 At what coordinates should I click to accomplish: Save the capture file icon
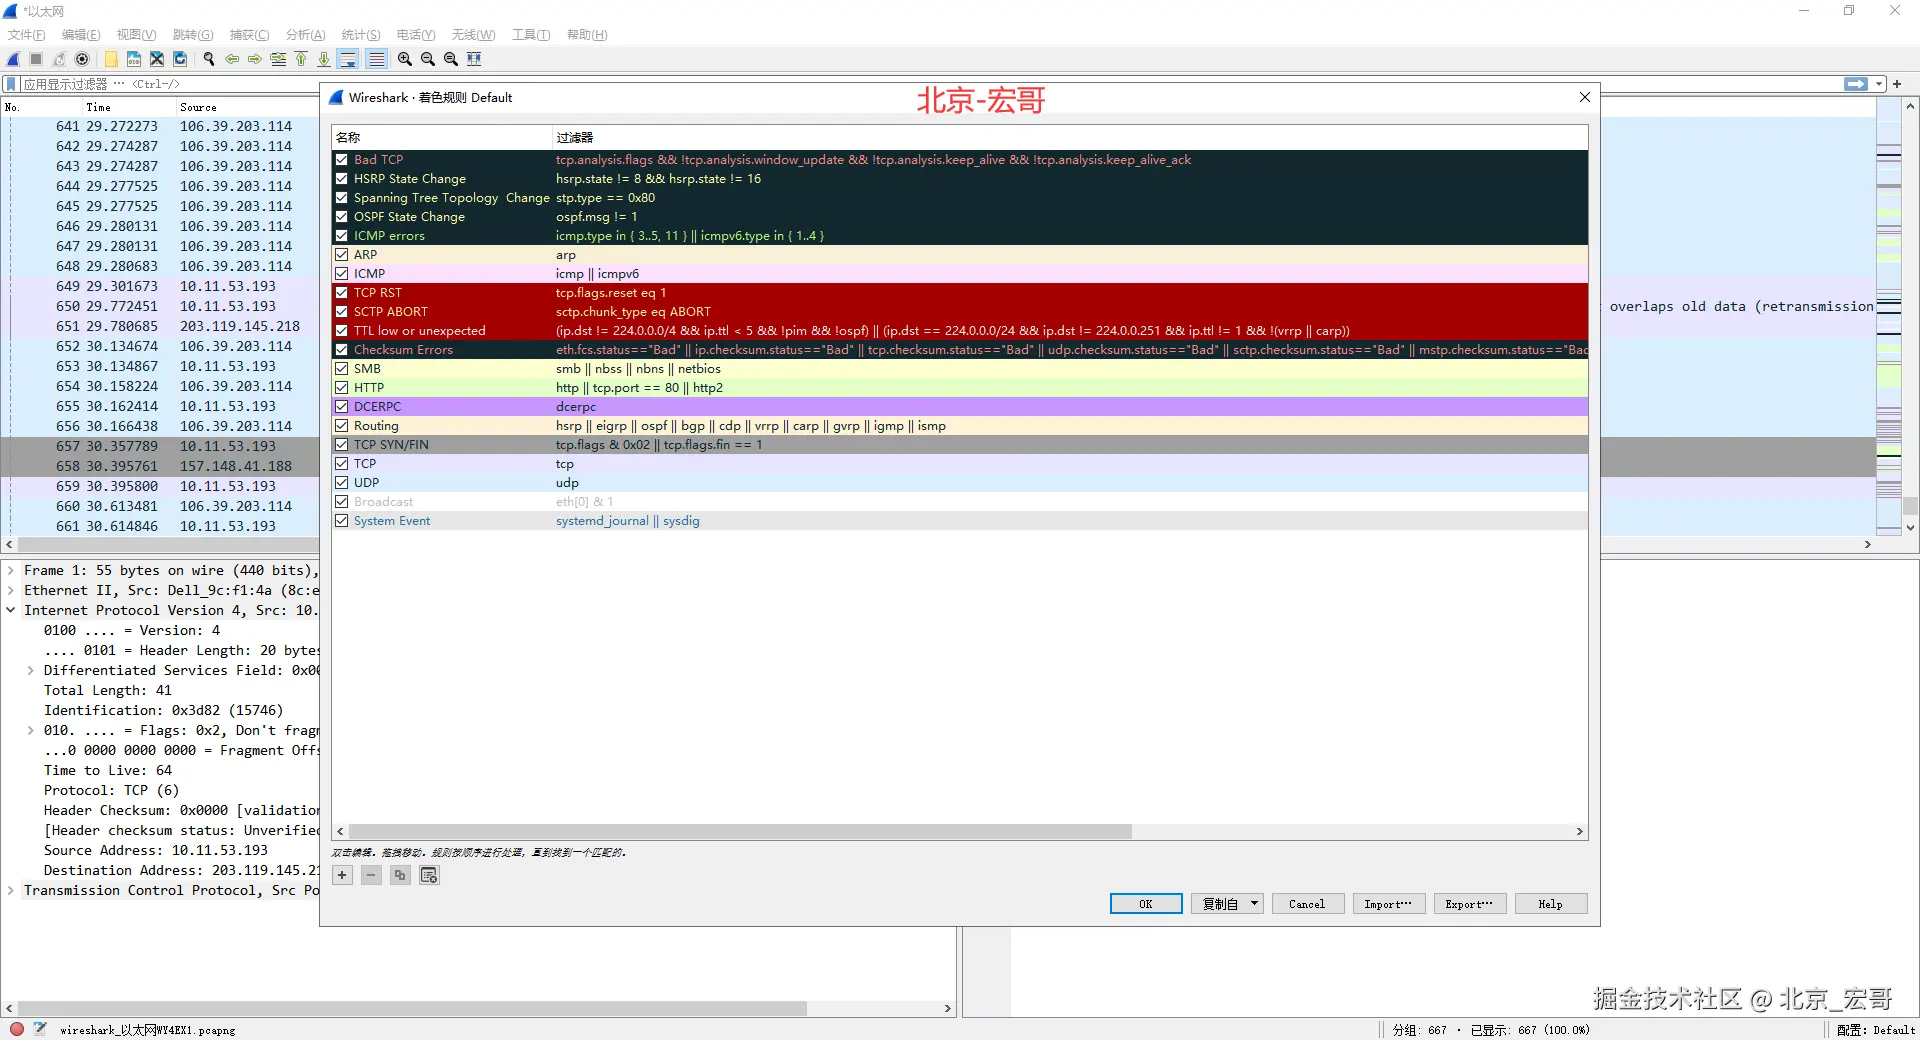[x=134, y=59]
